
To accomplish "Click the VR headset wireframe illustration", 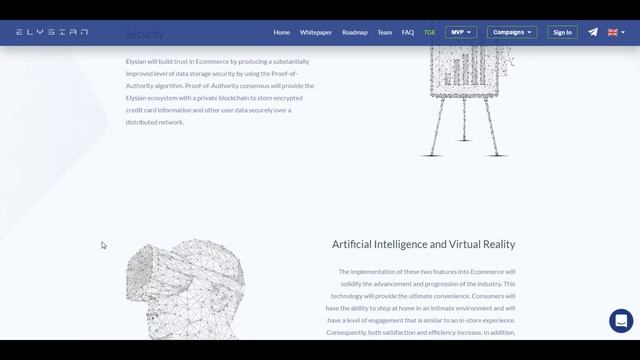I will click(185, 289).
